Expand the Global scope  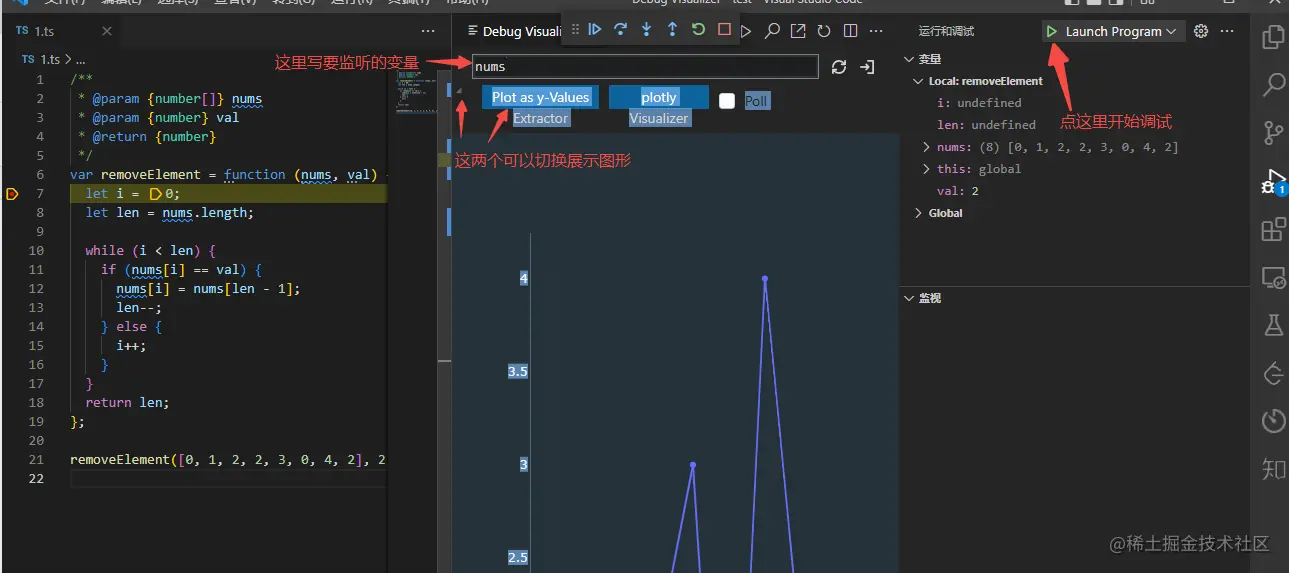point(919,214)
